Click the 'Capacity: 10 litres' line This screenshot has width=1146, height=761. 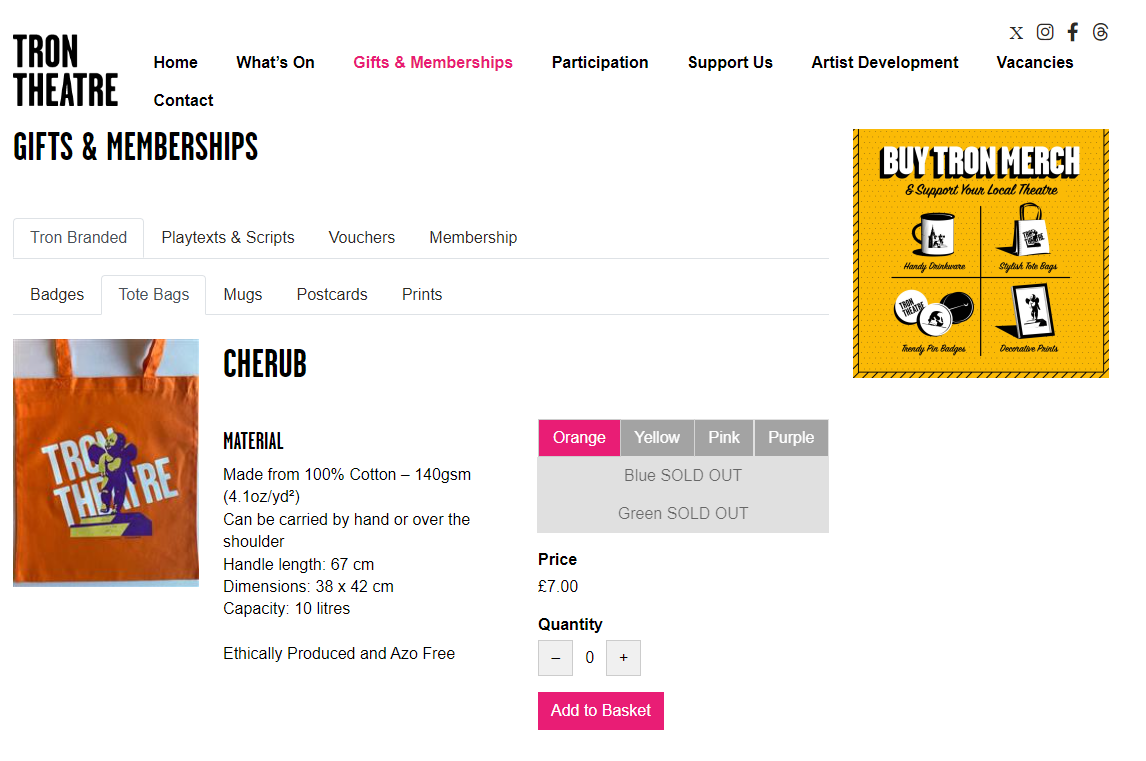click(x=286, y=608)
